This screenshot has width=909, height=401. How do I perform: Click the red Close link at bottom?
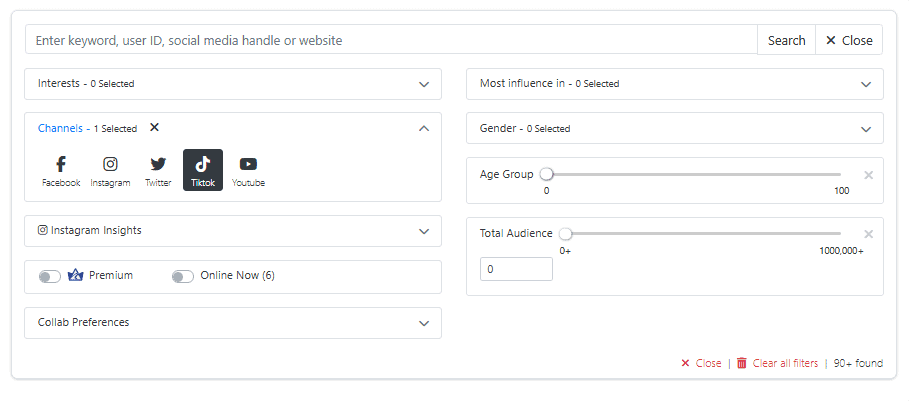(x=701, y=363)
